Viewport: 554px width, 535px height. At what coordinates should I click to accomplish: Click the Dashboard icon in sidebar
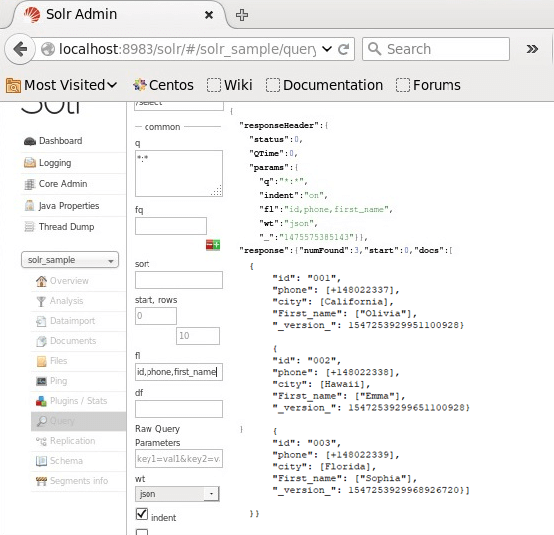30,141
